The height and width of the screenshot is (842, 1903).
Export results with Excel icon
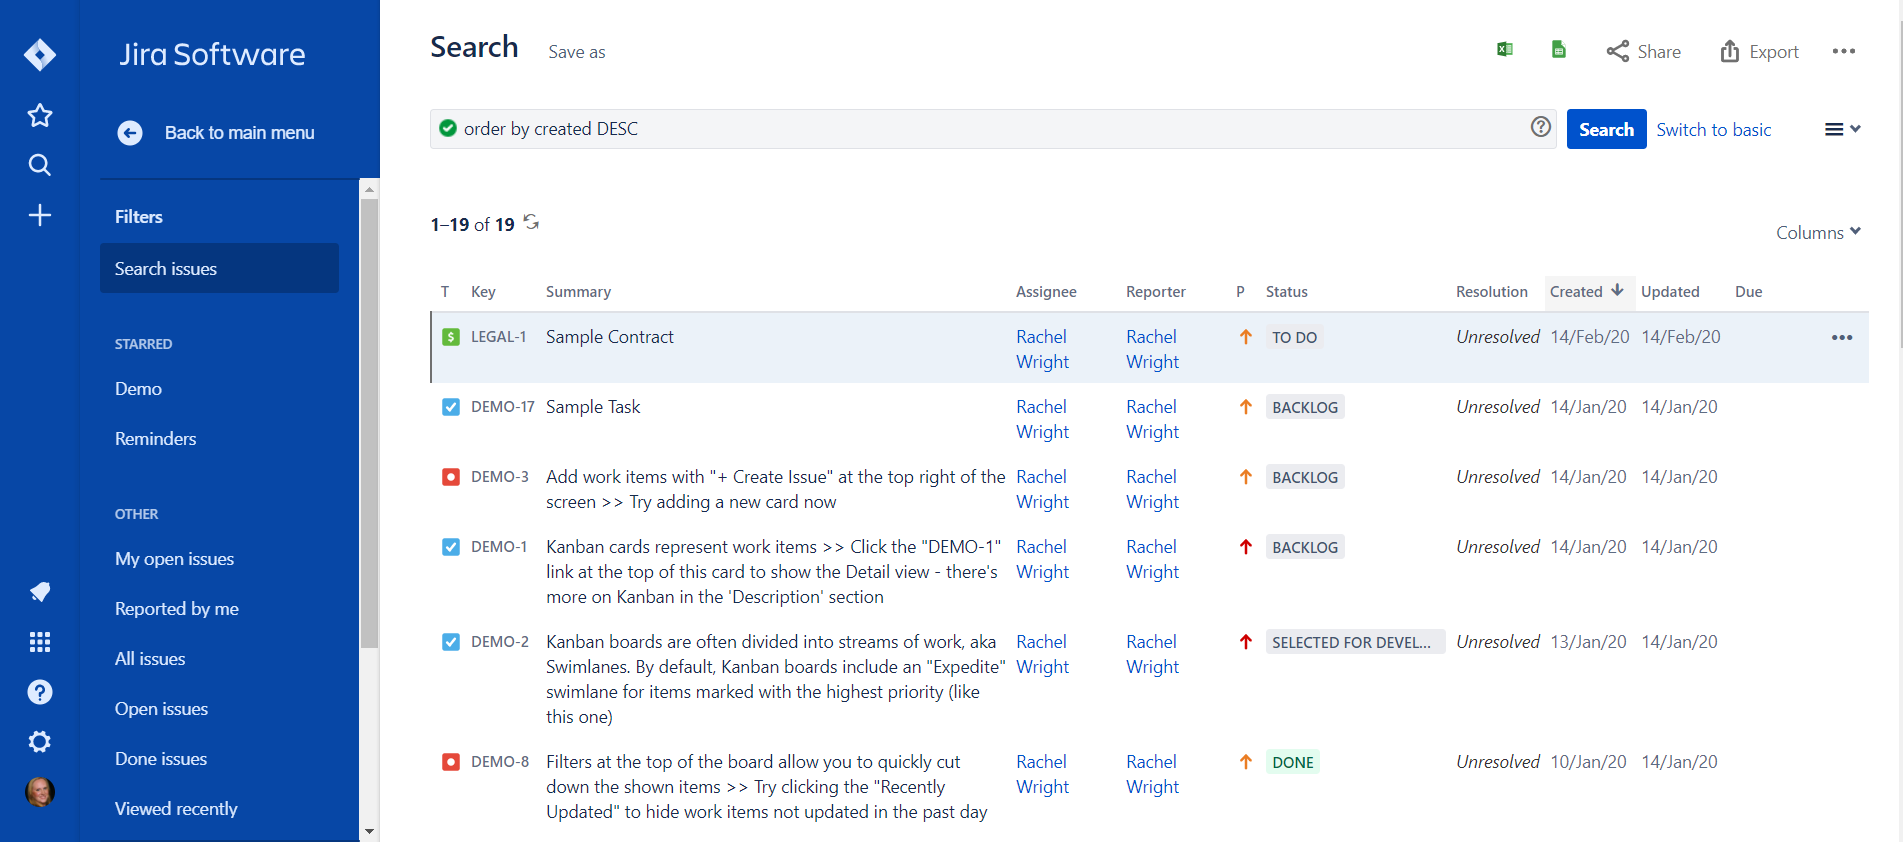[x=1504, y=49]
